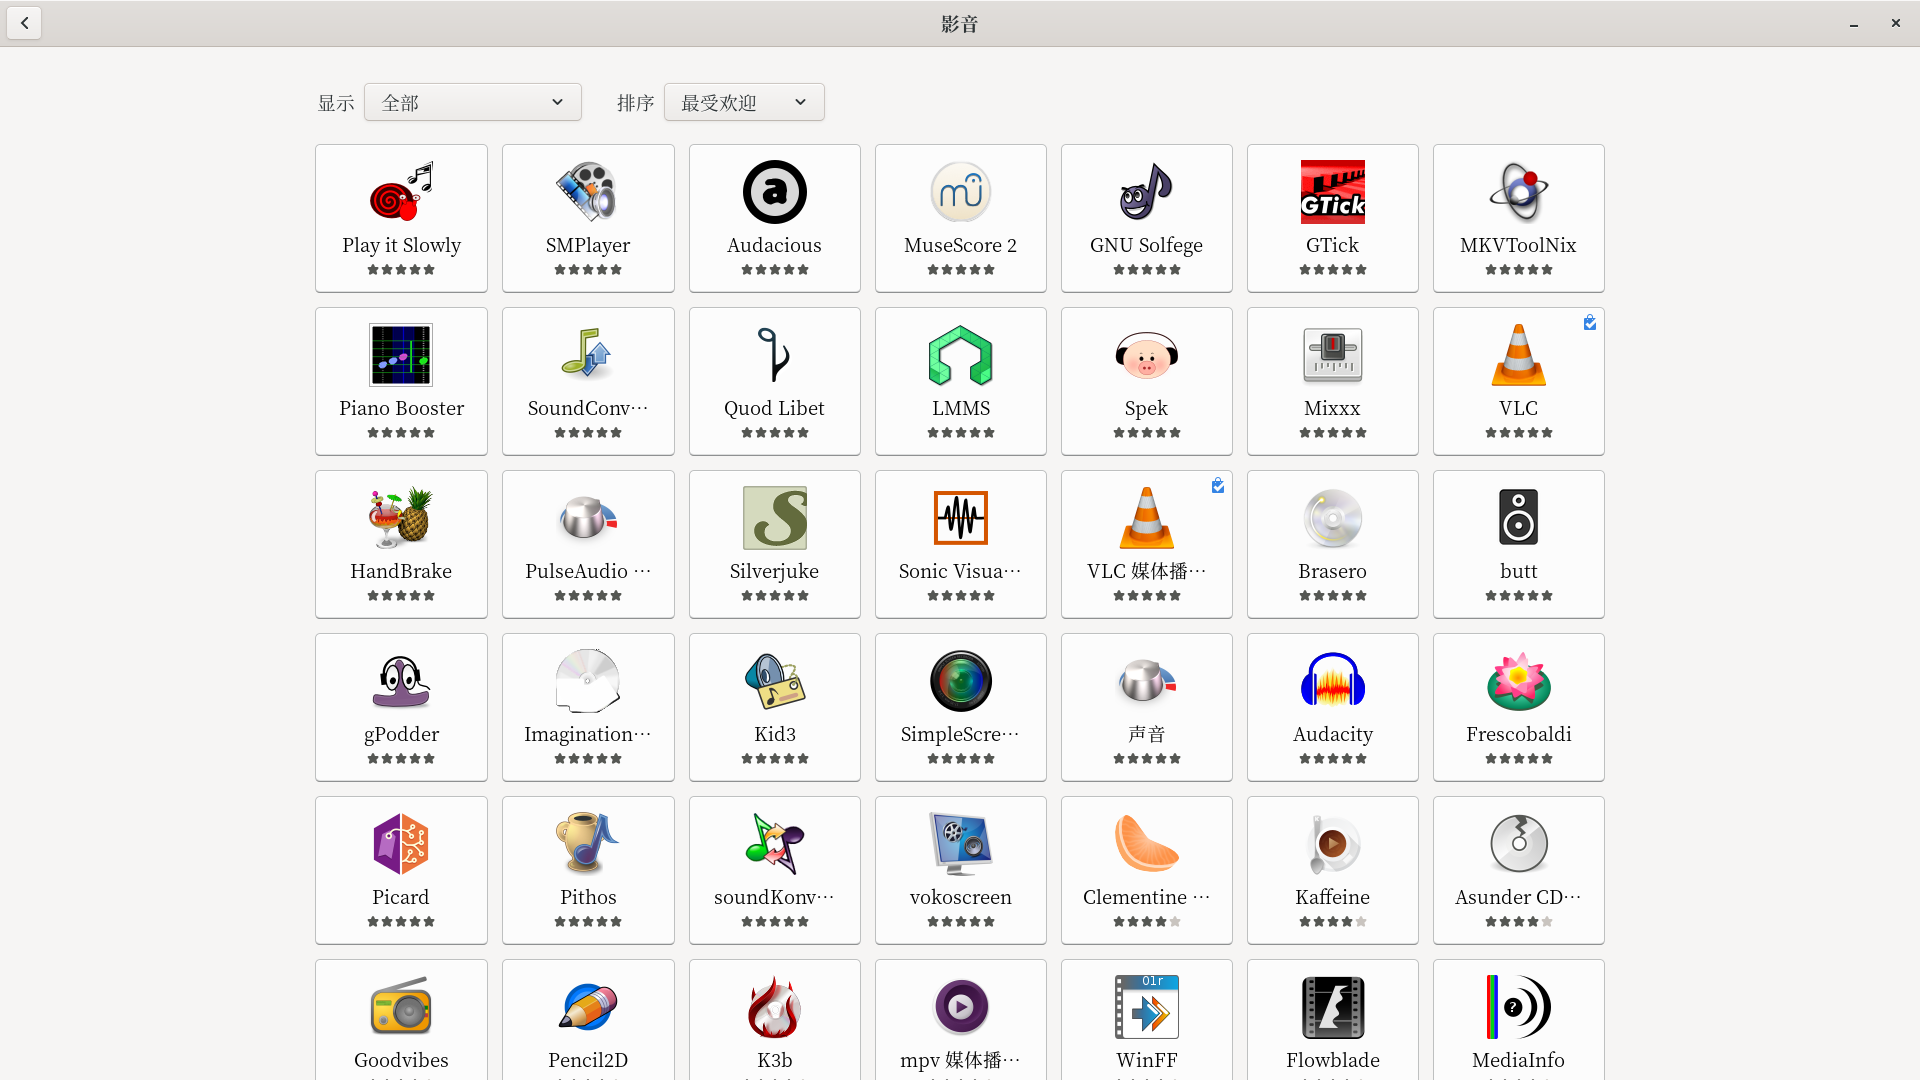Viewport: 1920px width, 1080px height.
Task: Open the SMPlayer app icon
Action: [588, 191]
